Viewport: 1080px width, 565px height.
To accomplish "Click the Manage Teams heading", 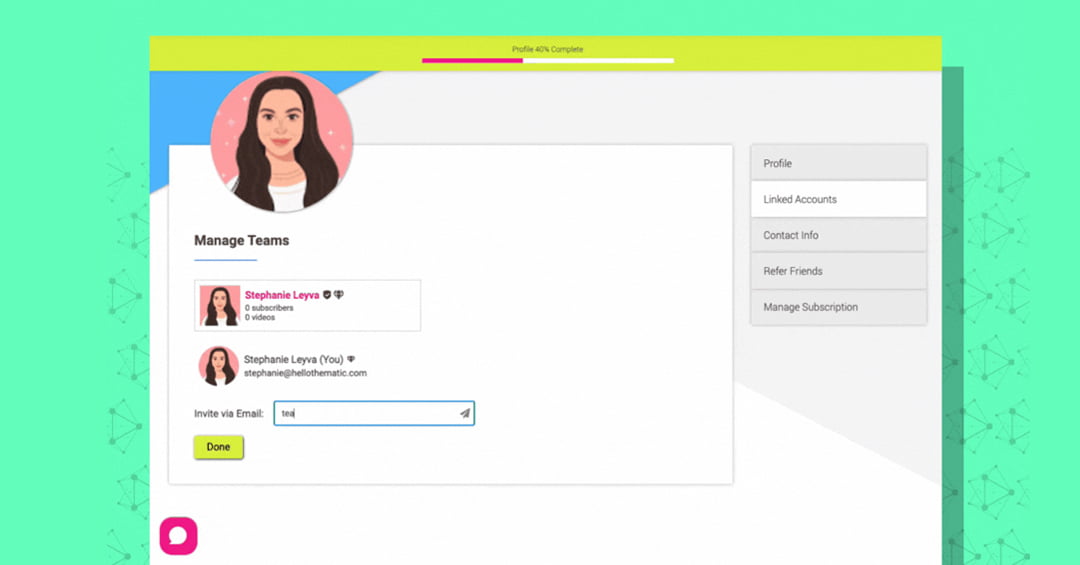I will click(x=241, y=240).
